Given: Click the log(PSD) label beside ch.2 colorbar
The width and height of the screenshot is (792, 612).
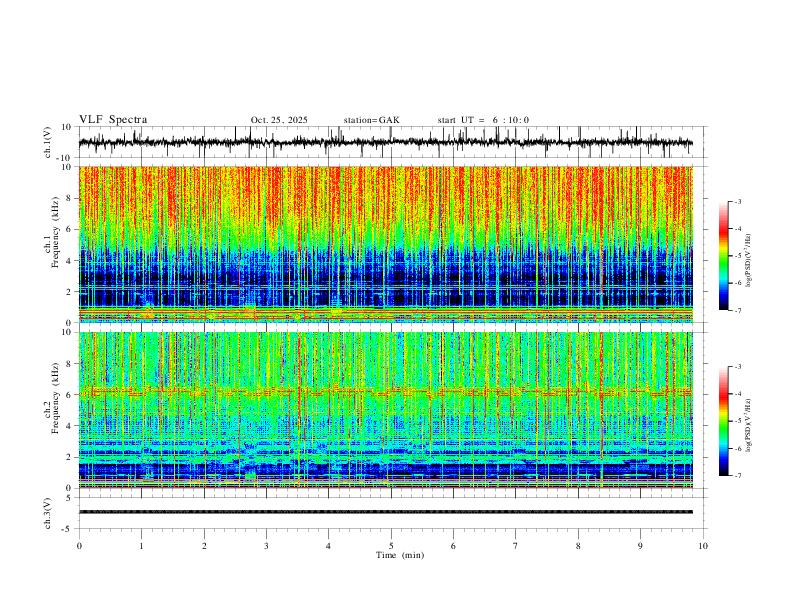Looking at the screenshot, I should pos(748,425).
